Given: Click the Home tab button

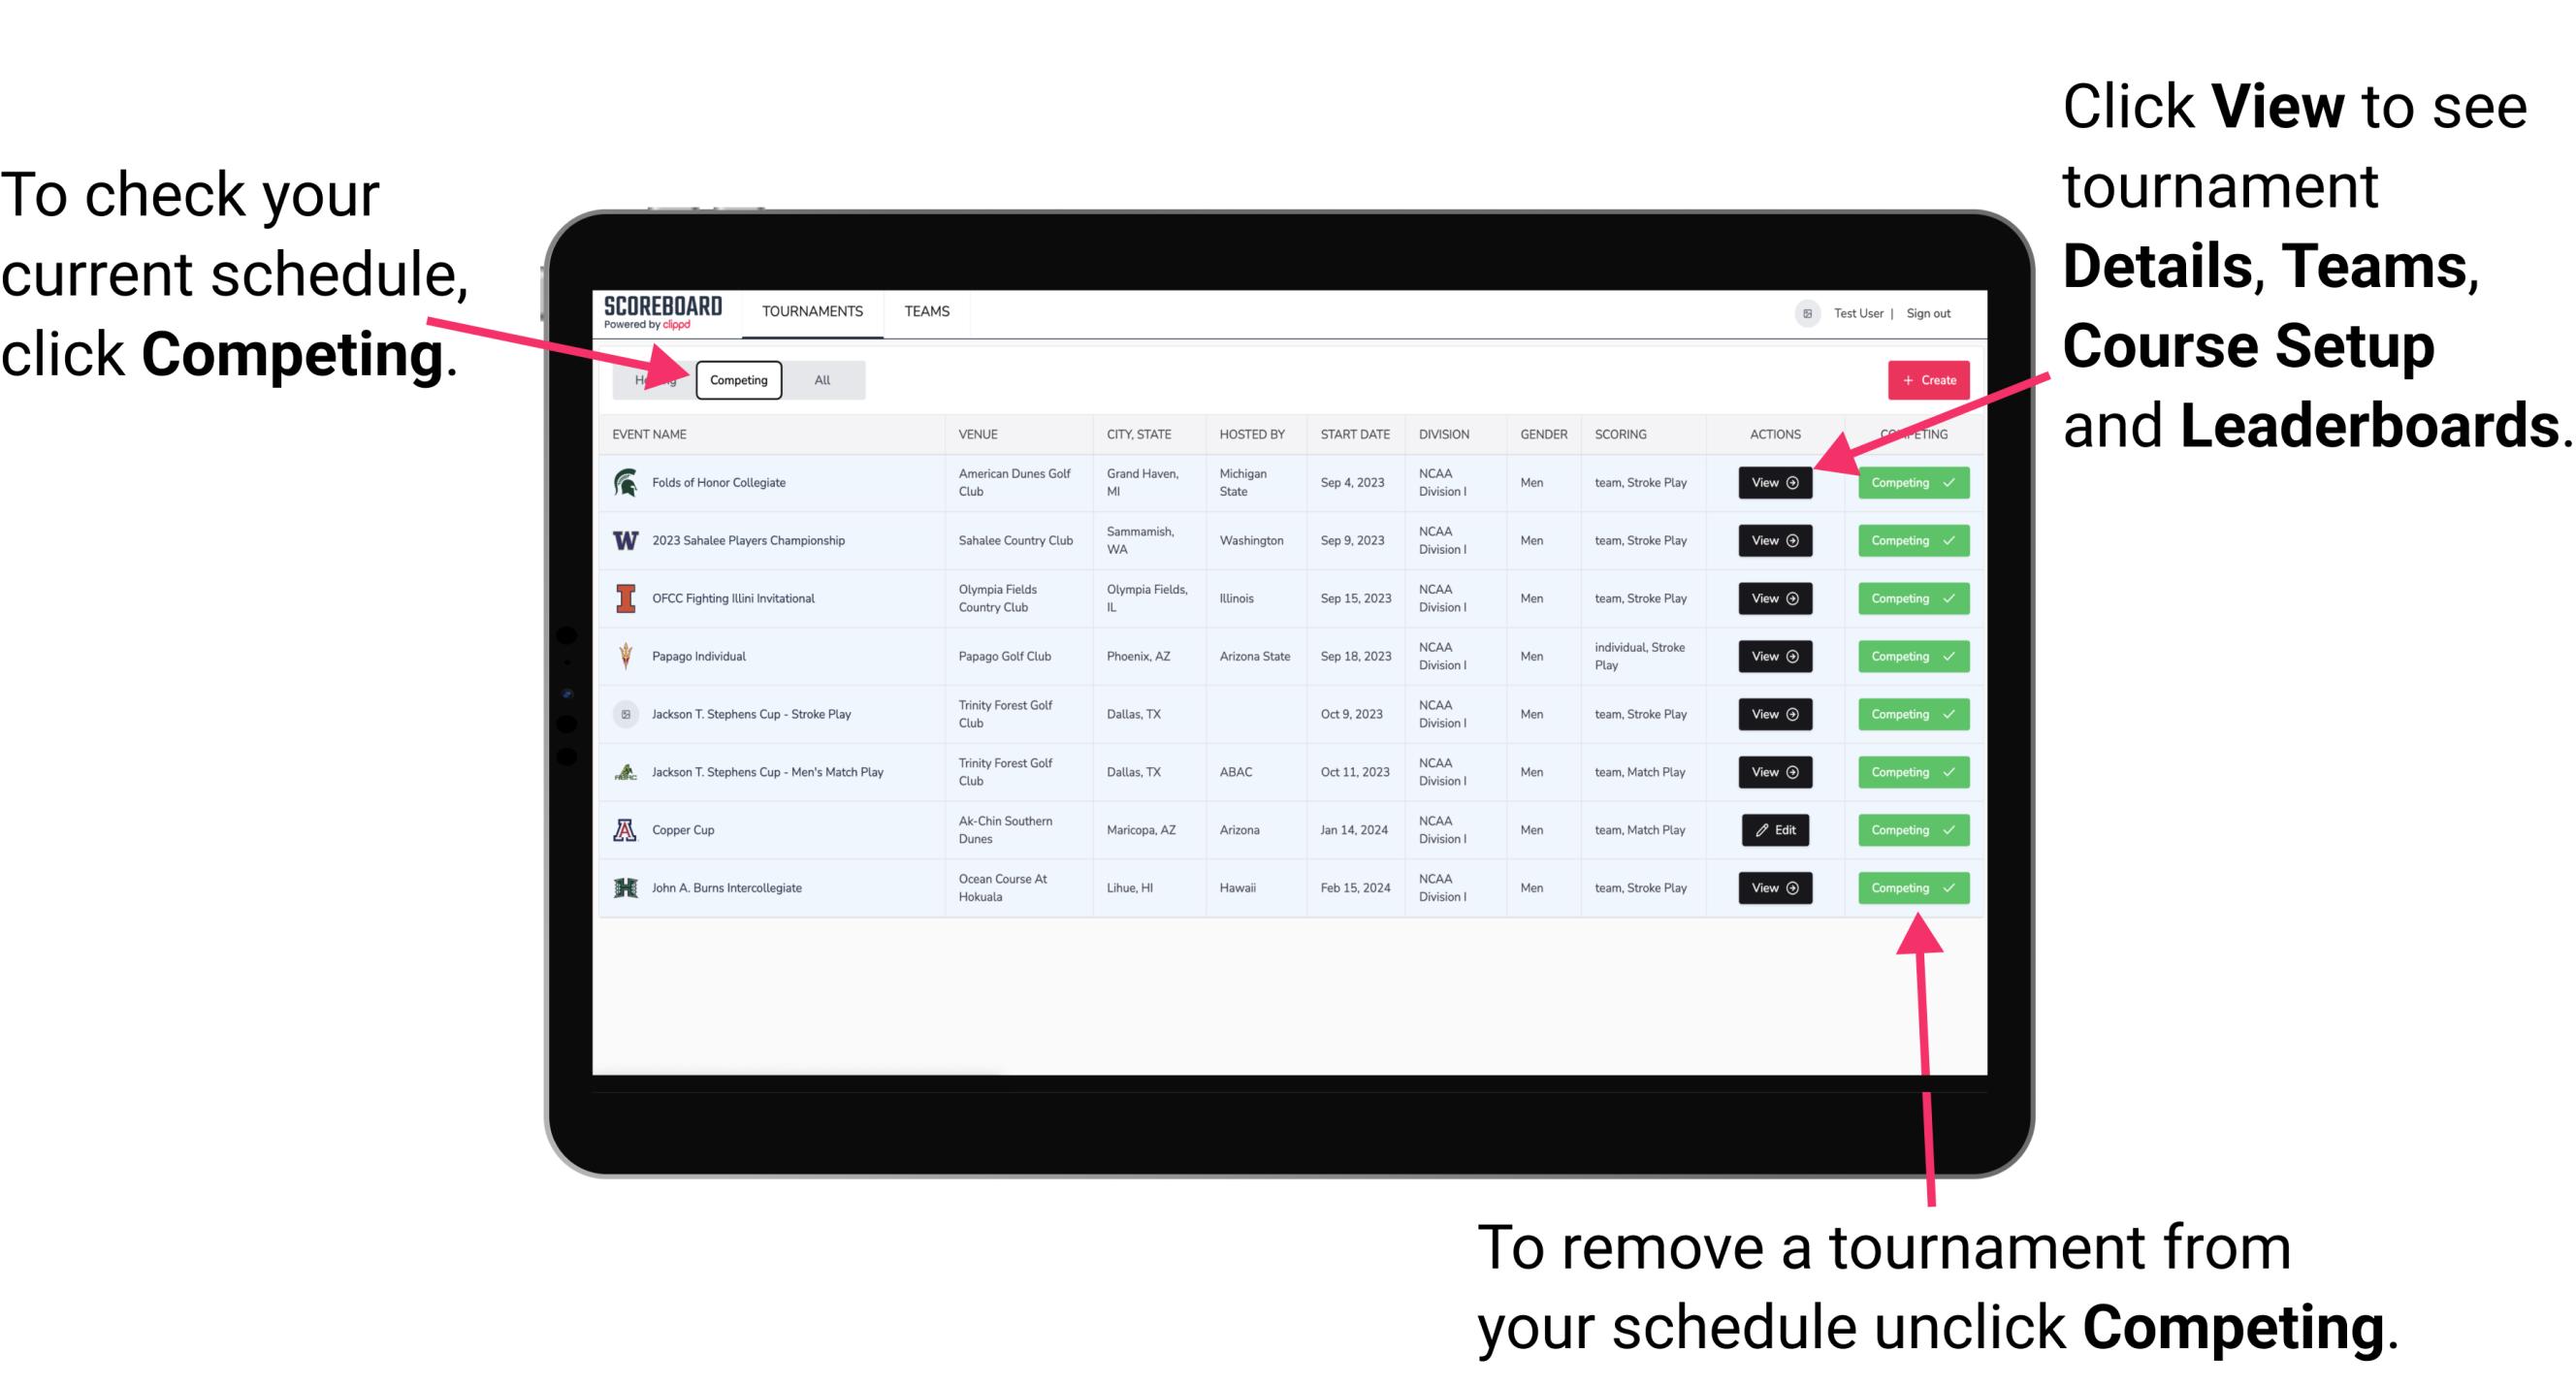Looking at the screenshot, I should (655, 379).
